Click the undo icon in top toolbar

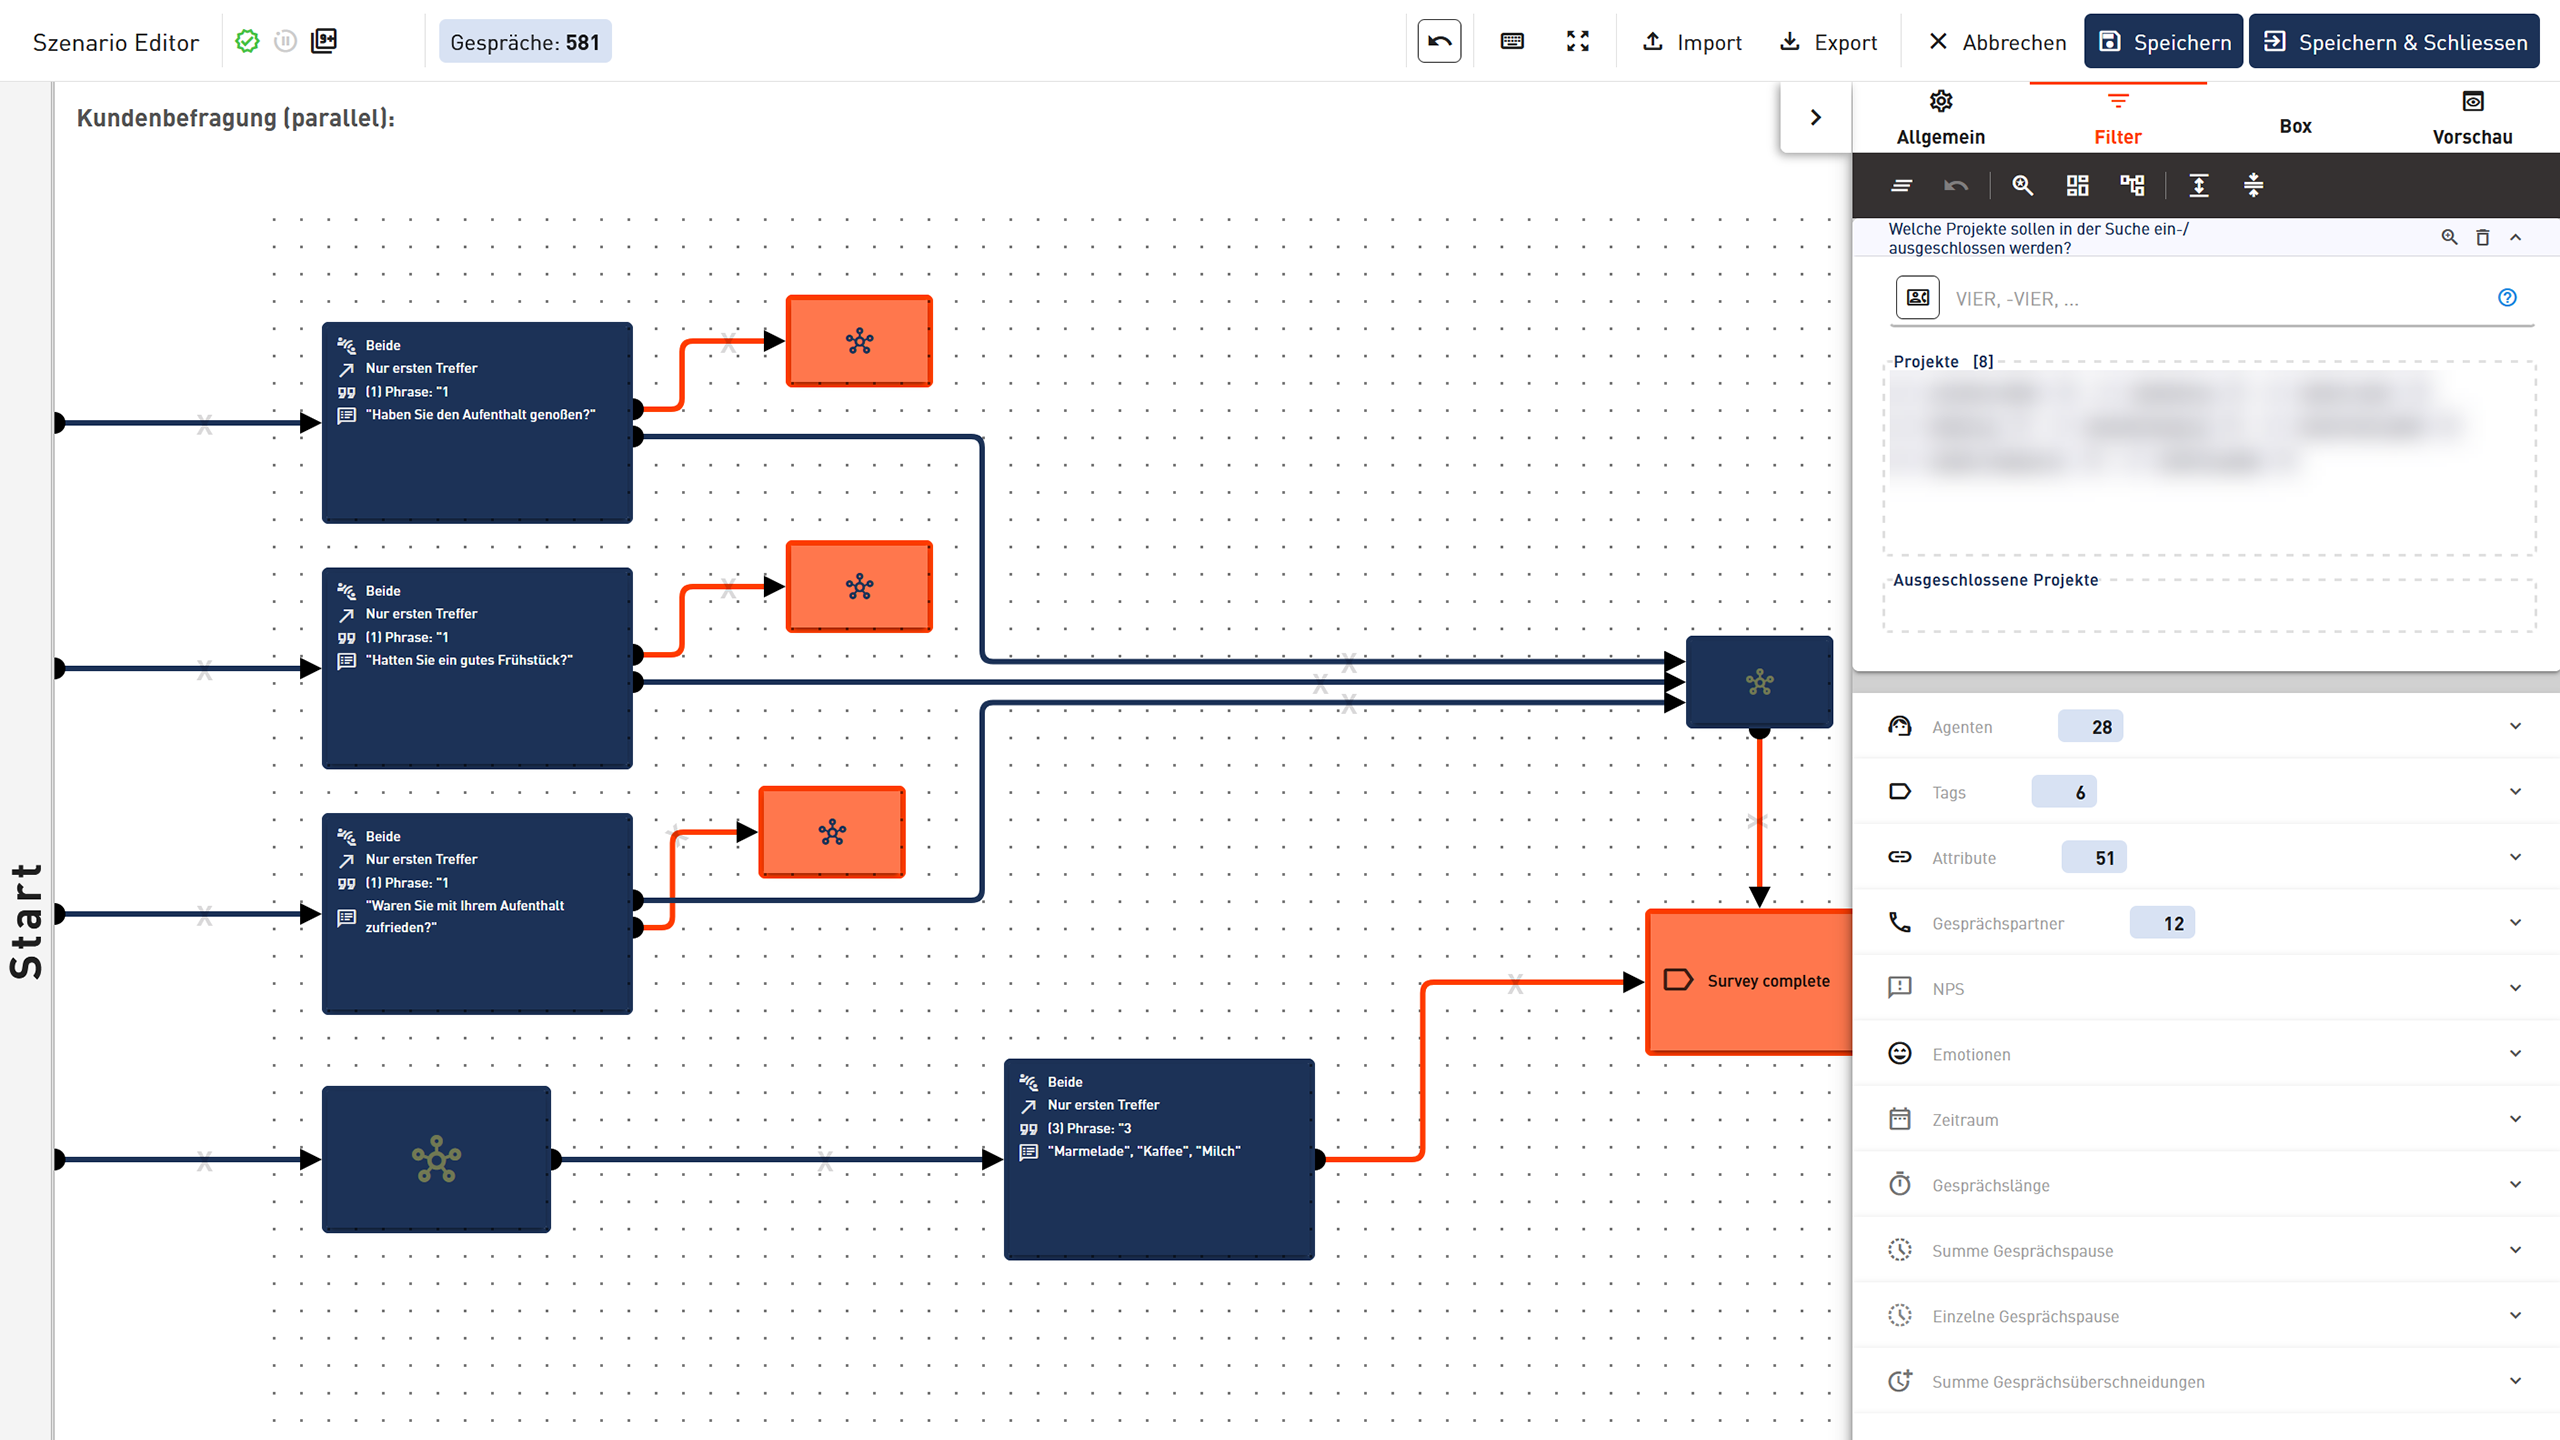pos(1439,41)
